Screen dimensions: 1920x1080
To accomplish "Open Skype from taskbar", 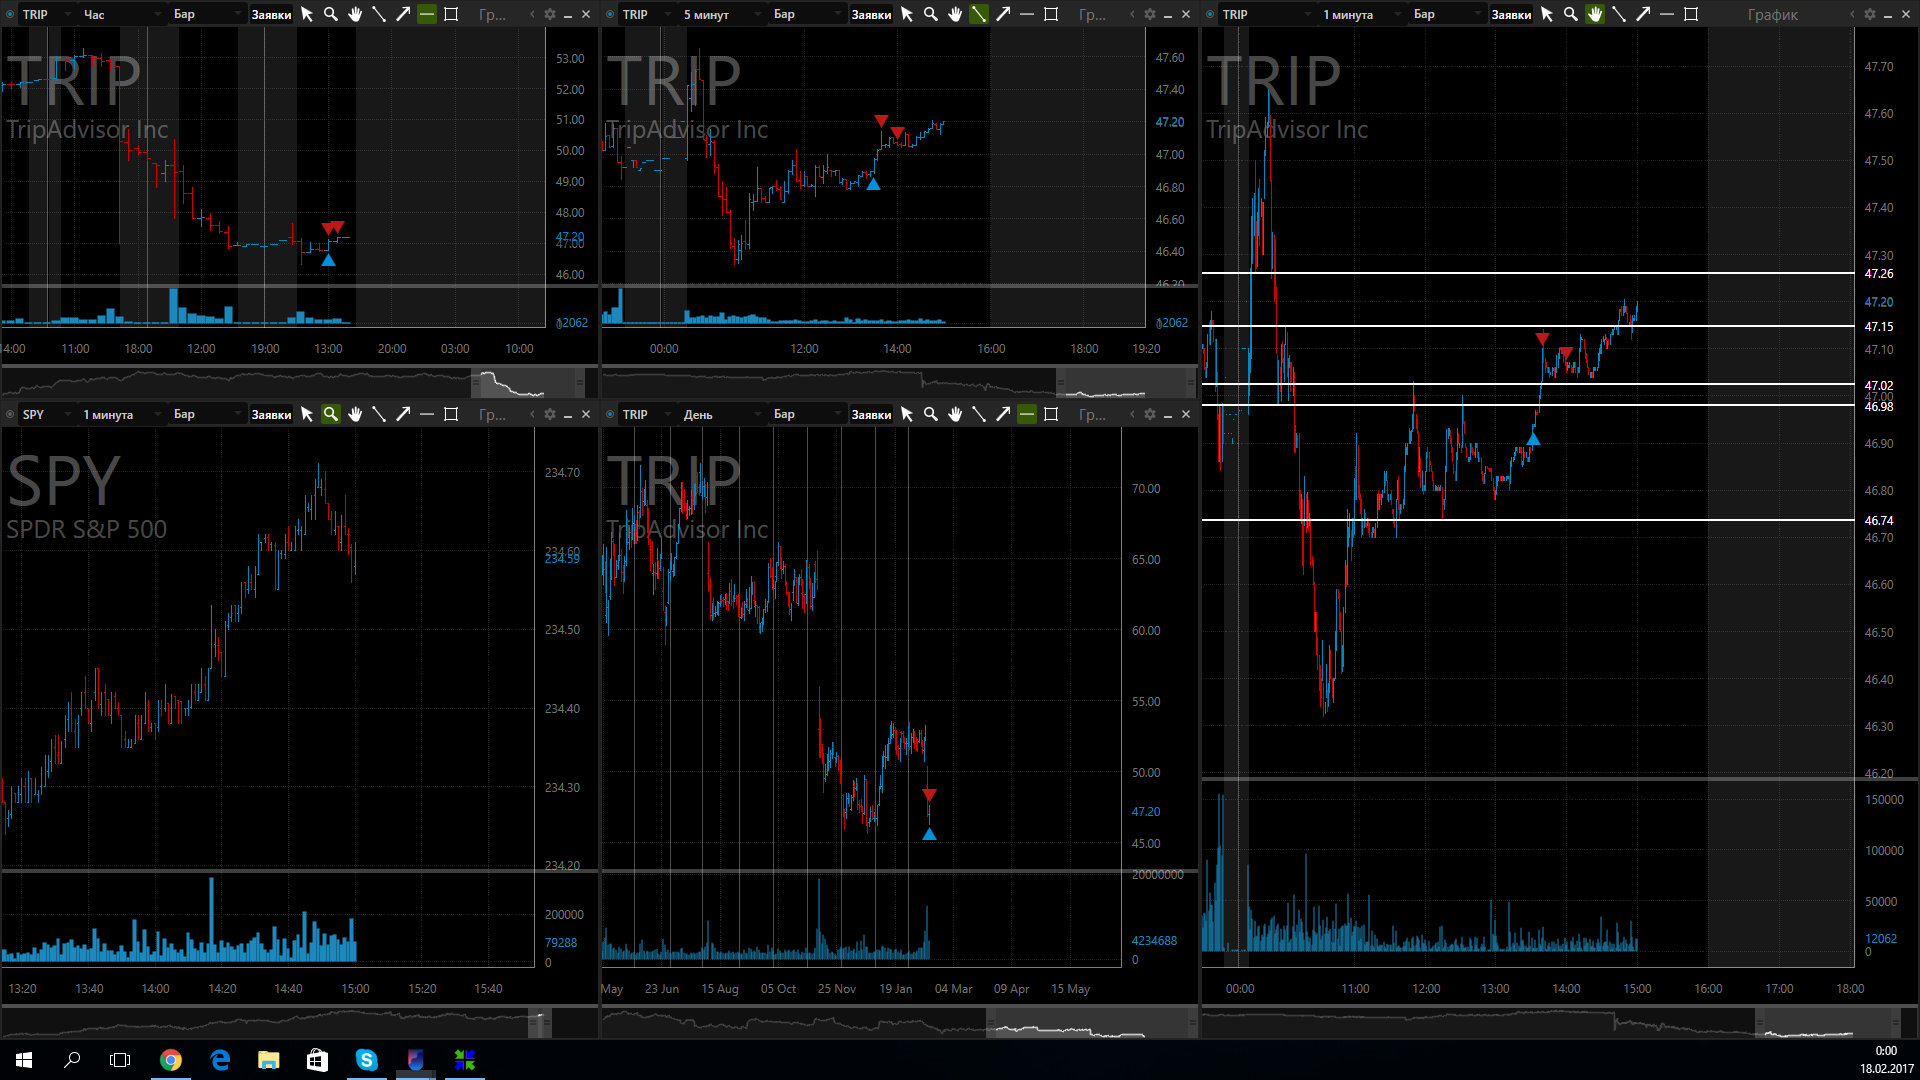I will tap(367, 1060).
